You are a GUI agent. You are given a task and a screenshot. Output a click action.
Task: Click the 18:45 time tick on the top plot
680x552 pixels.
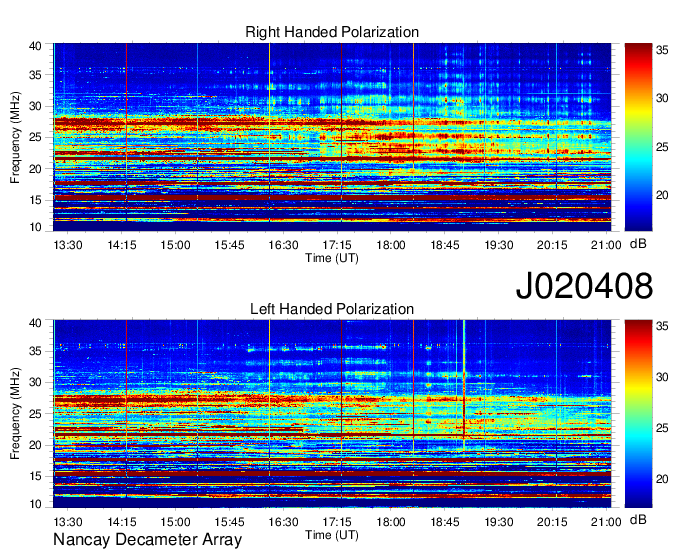coord(445,245)
